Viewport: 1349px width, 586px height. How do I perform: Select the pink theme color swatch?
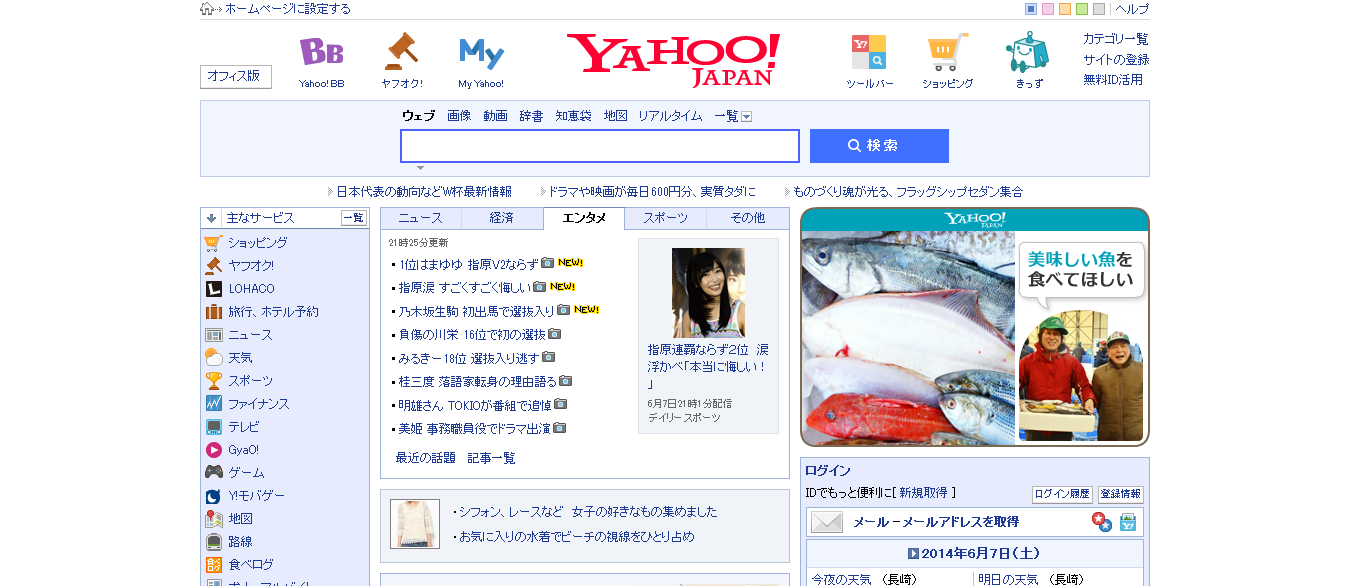[x=1048, y=9]
